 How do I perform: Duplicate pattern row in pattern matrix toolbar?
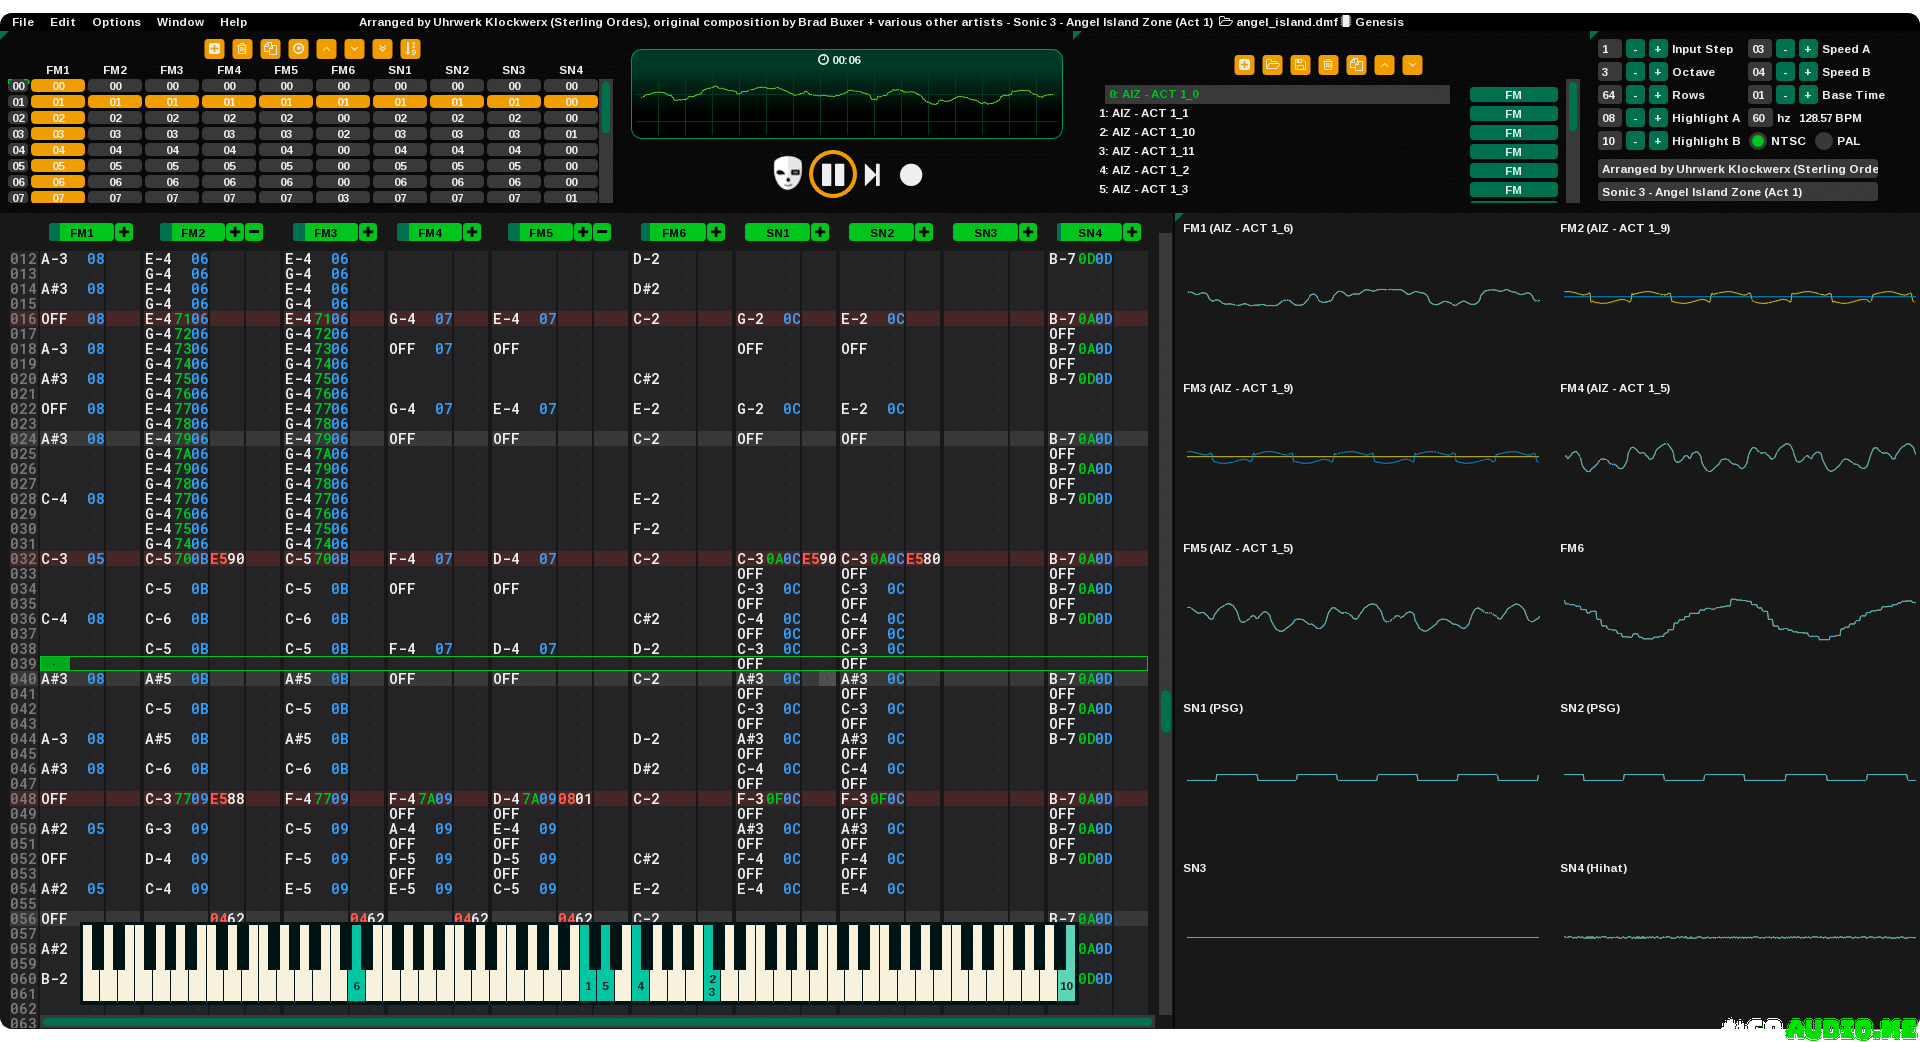tap(270, 49)
